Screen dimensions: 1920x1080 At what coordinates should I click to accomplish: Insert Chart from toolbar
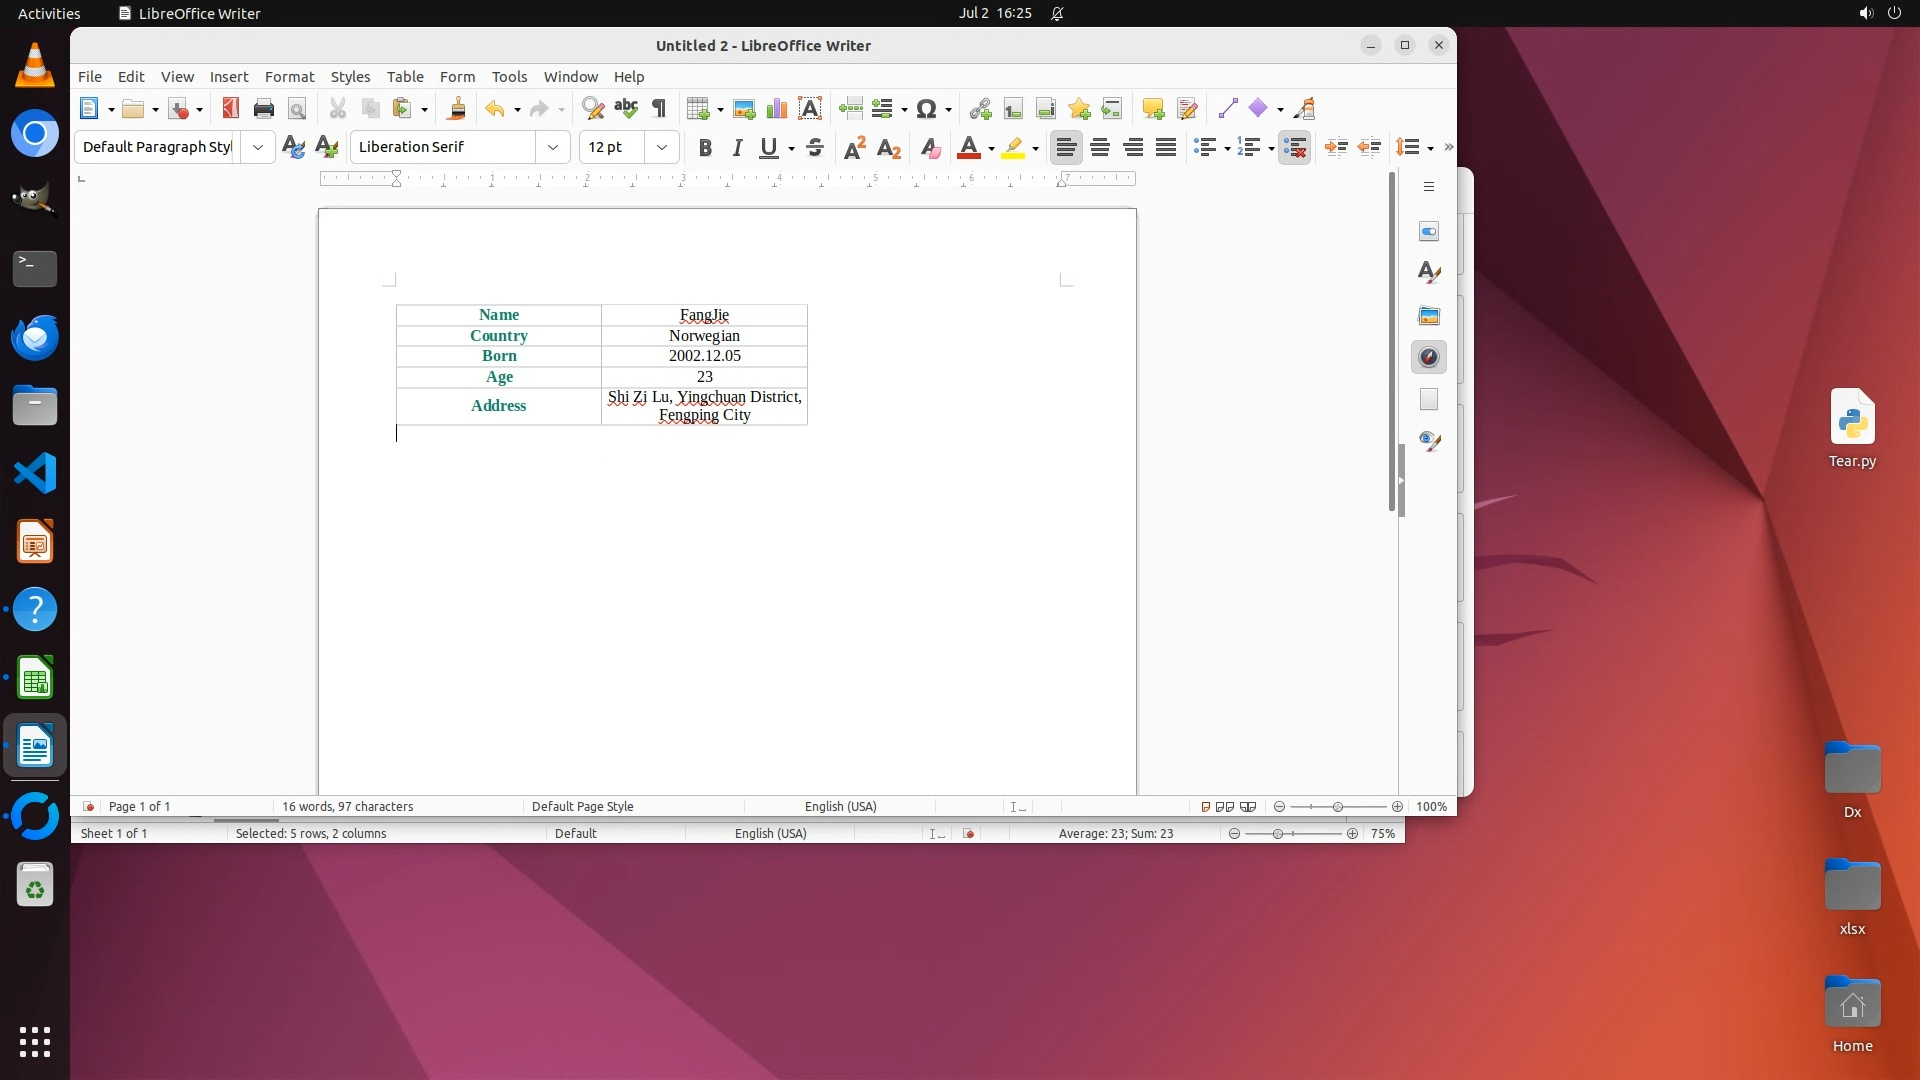[x=777, y=108]
